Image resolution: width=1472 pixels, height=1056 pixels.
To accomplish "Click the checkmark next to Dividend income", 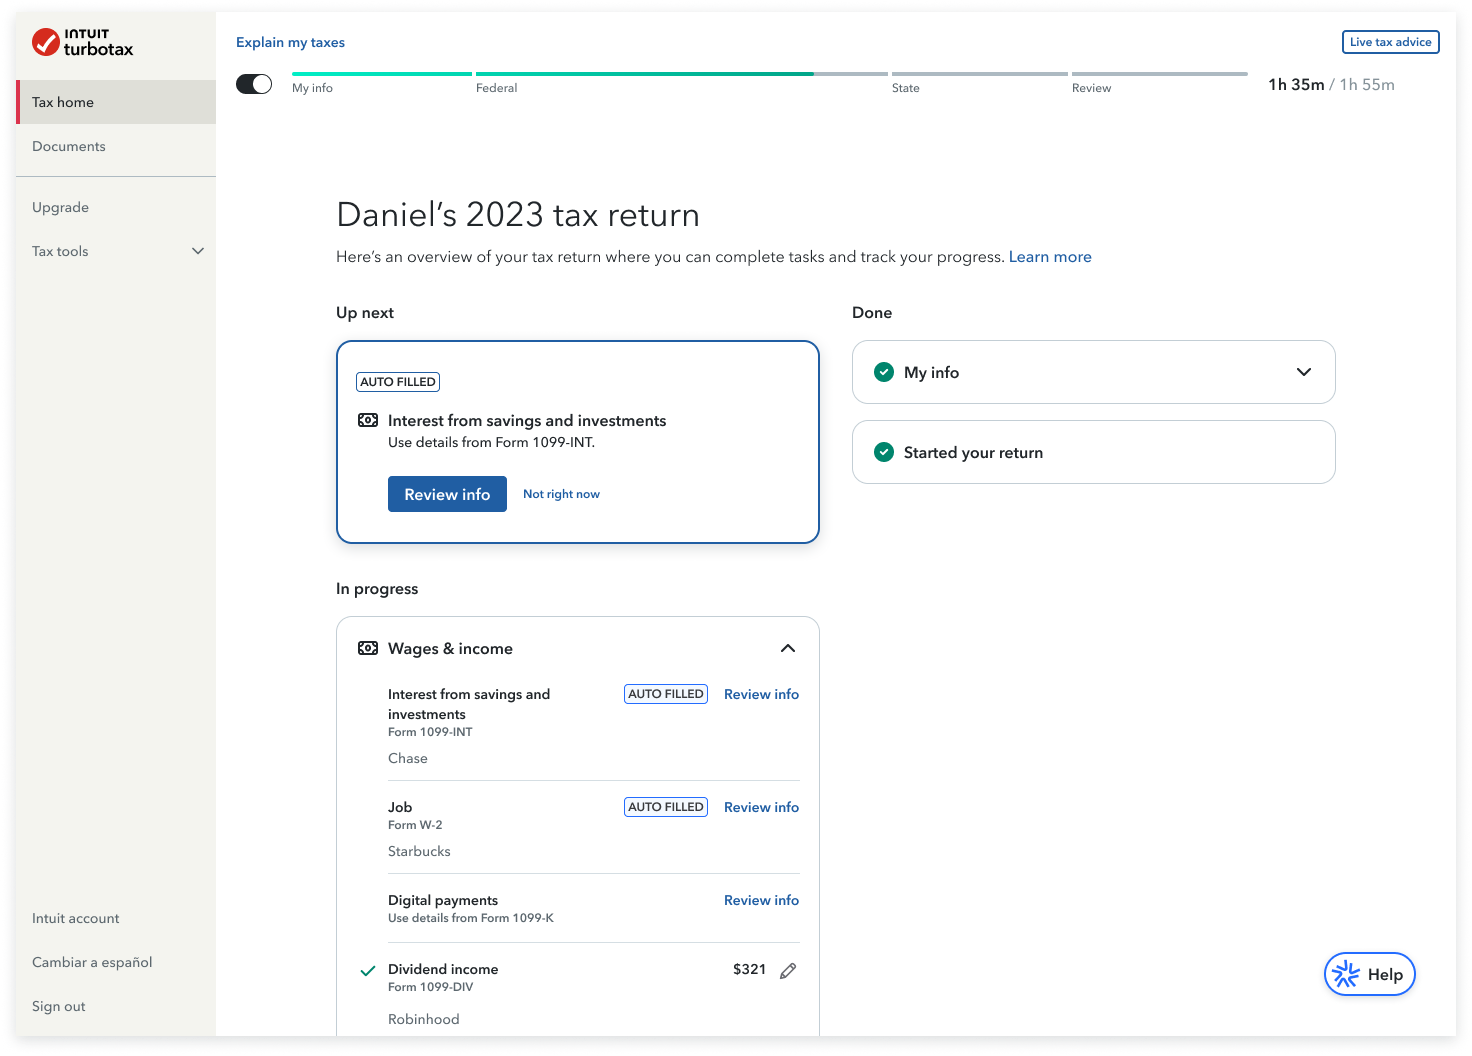I will click(x=368, y=970).
